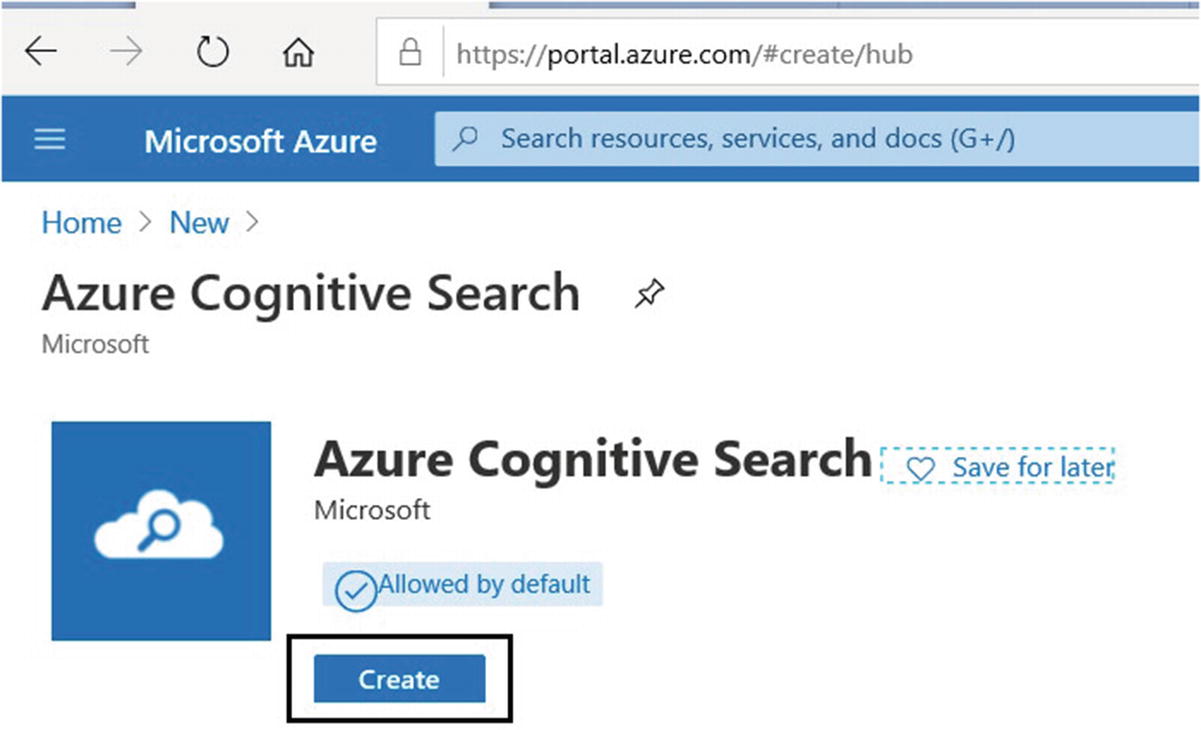The width and height of the screenshot is (1201, 730).
Task: Click the checkmark icon on Allowed by default
Action: tap(355, 590)
